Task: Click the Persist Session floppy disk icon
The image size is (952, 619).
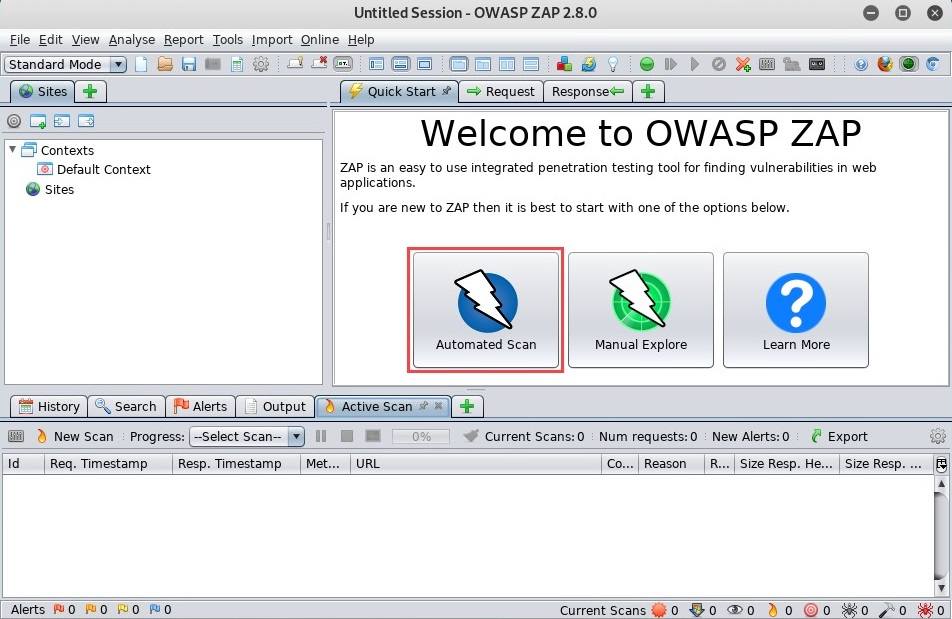Action: pyautogui.click(x=189, y=64)
